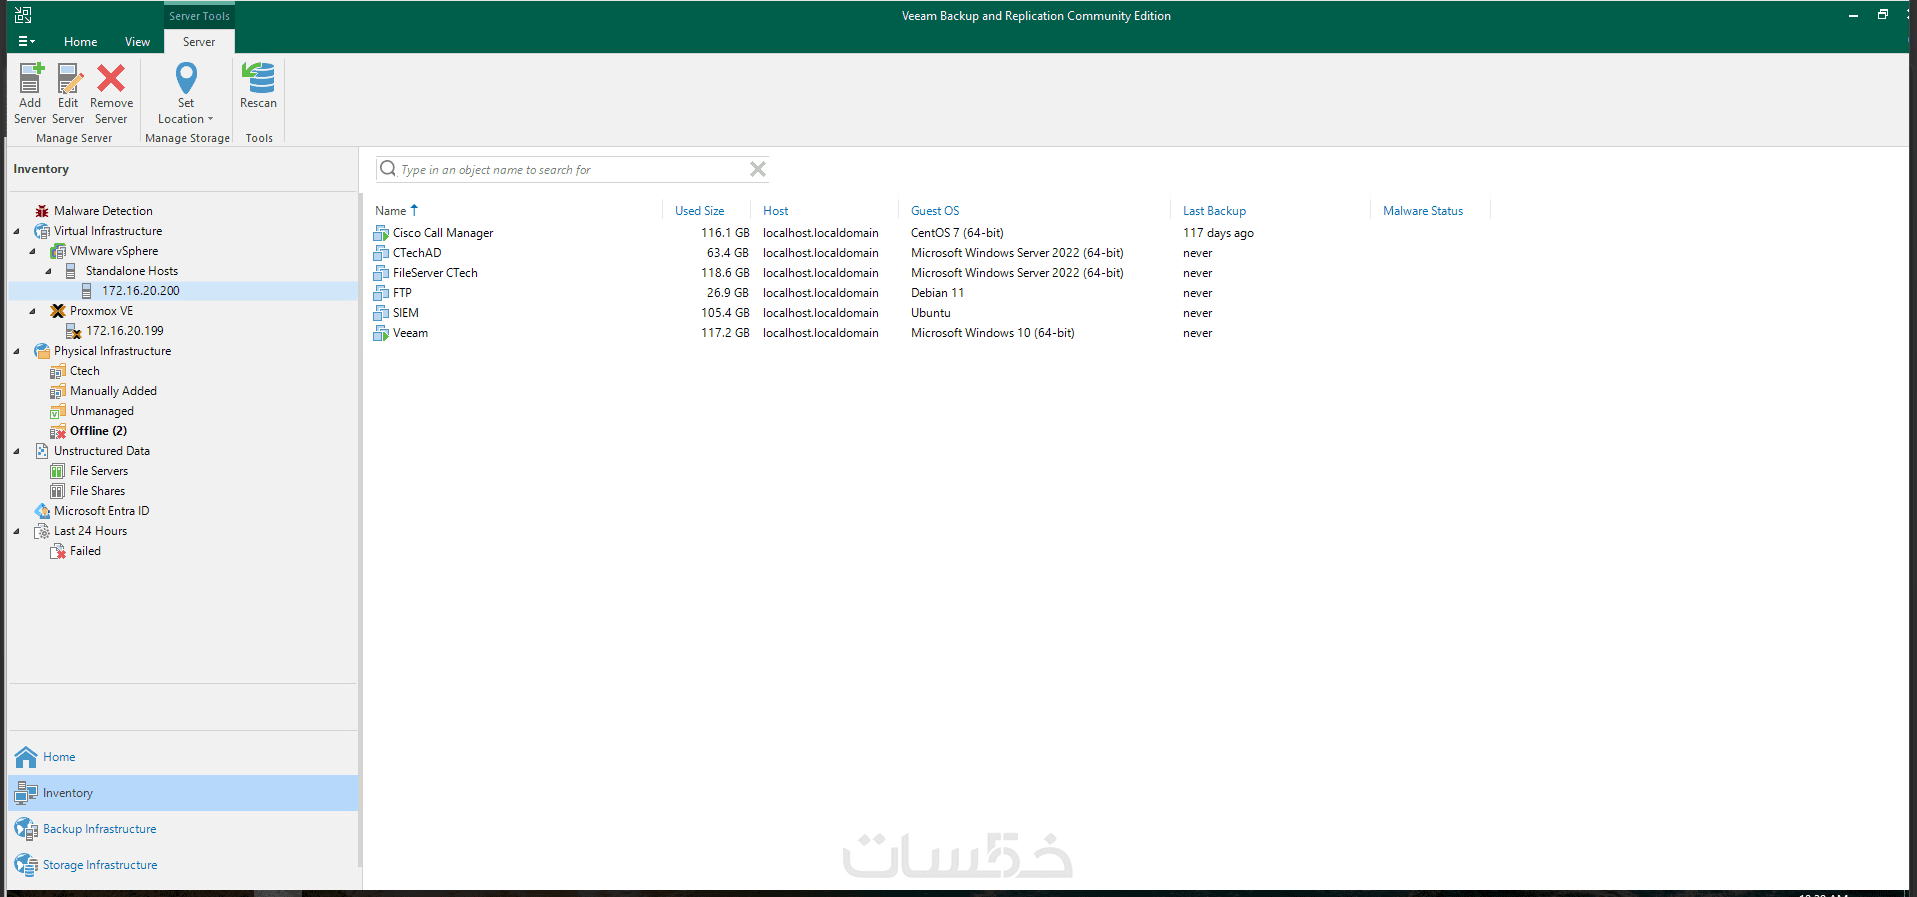This screenshot has height=897, width=1917.
Task: Select the Veeam VM row
Action: point(930,333)
